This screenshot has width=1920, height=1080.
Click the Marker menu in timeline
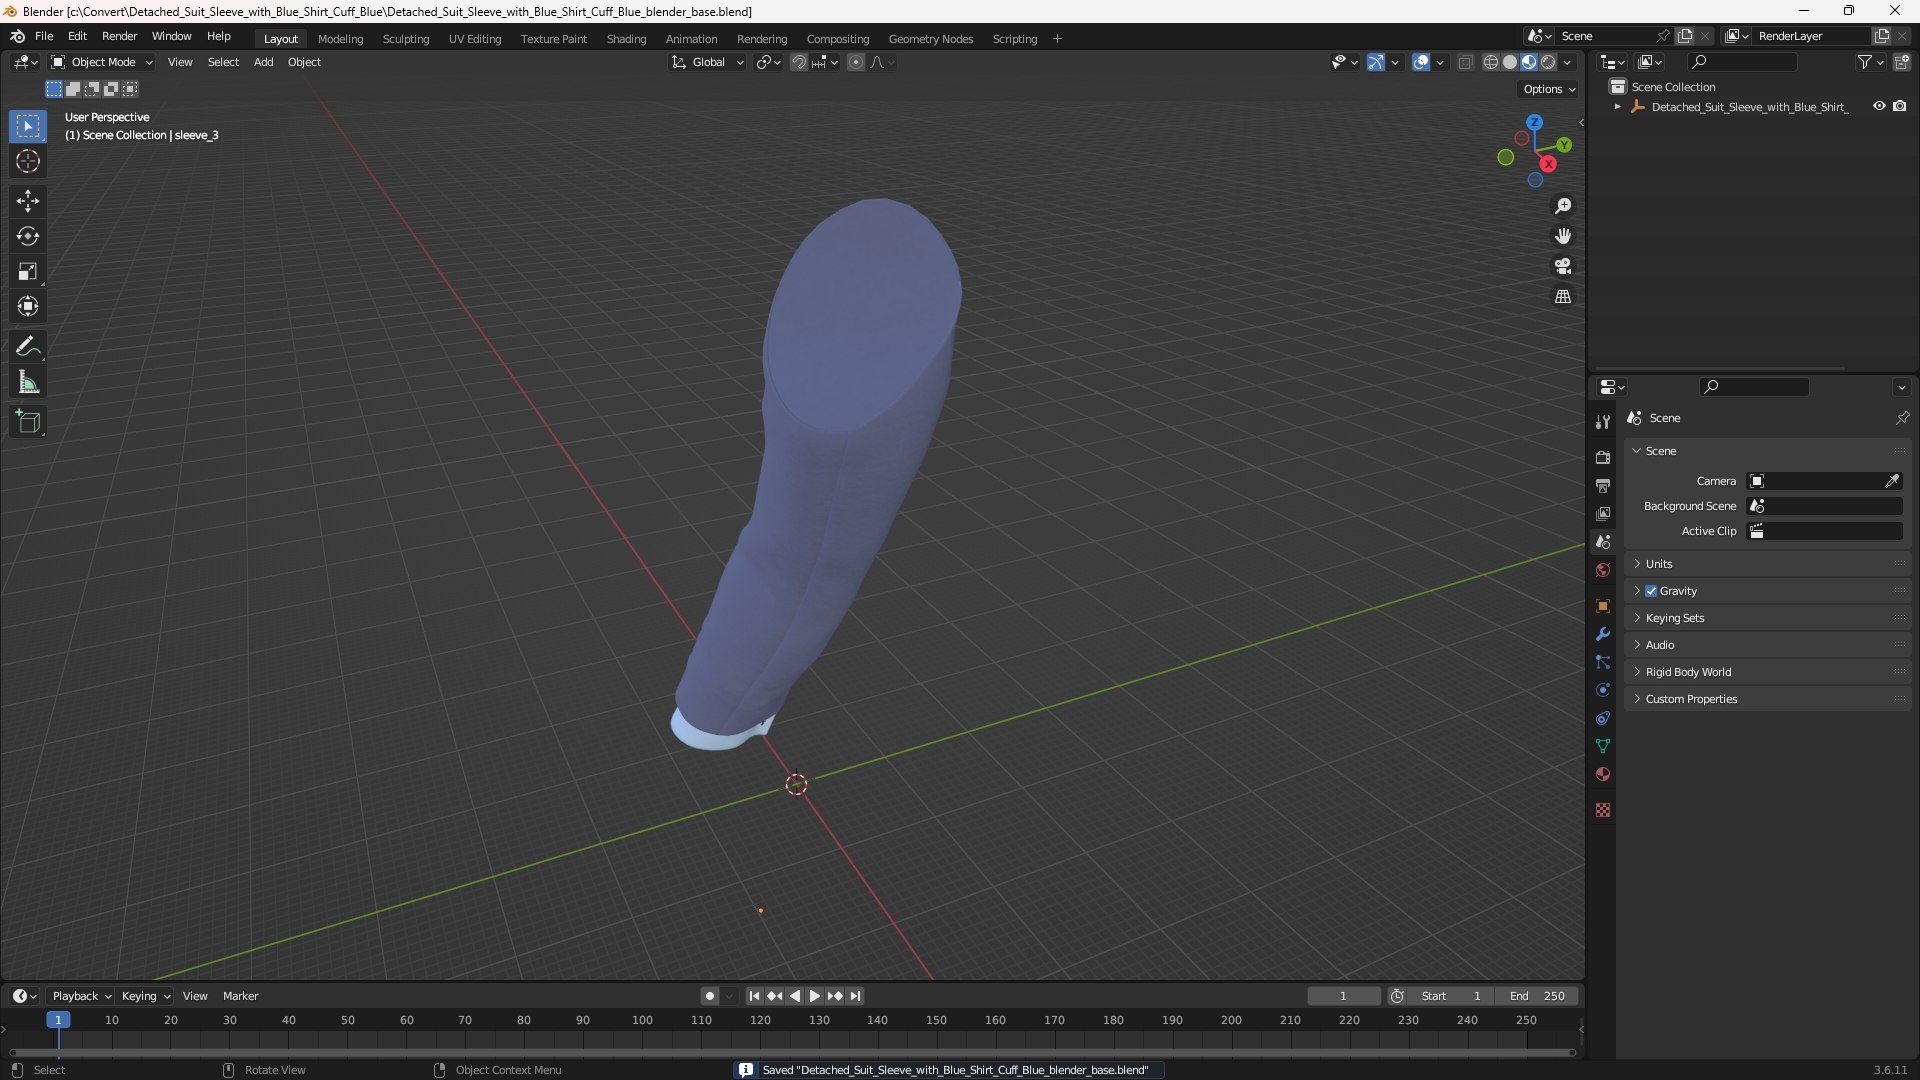point(240,996)
